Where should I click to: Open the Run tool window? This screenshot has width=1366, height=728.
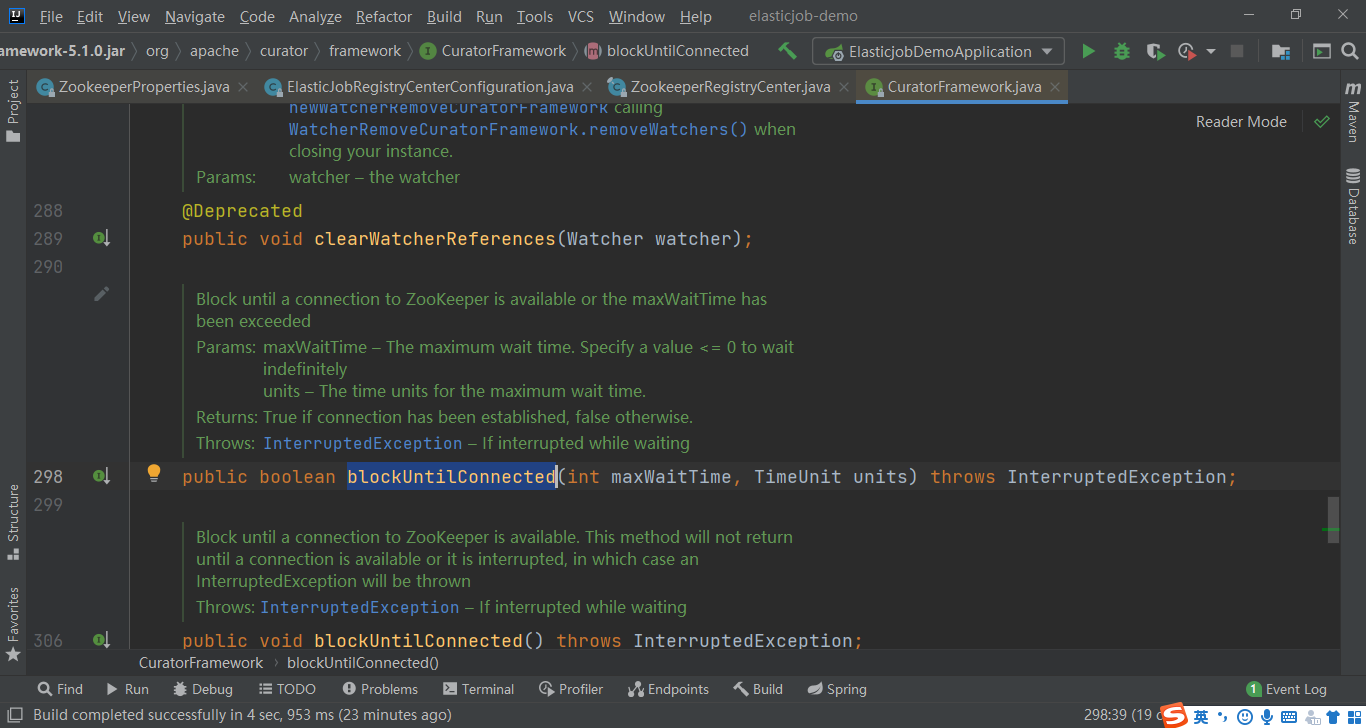pos(127,689)
